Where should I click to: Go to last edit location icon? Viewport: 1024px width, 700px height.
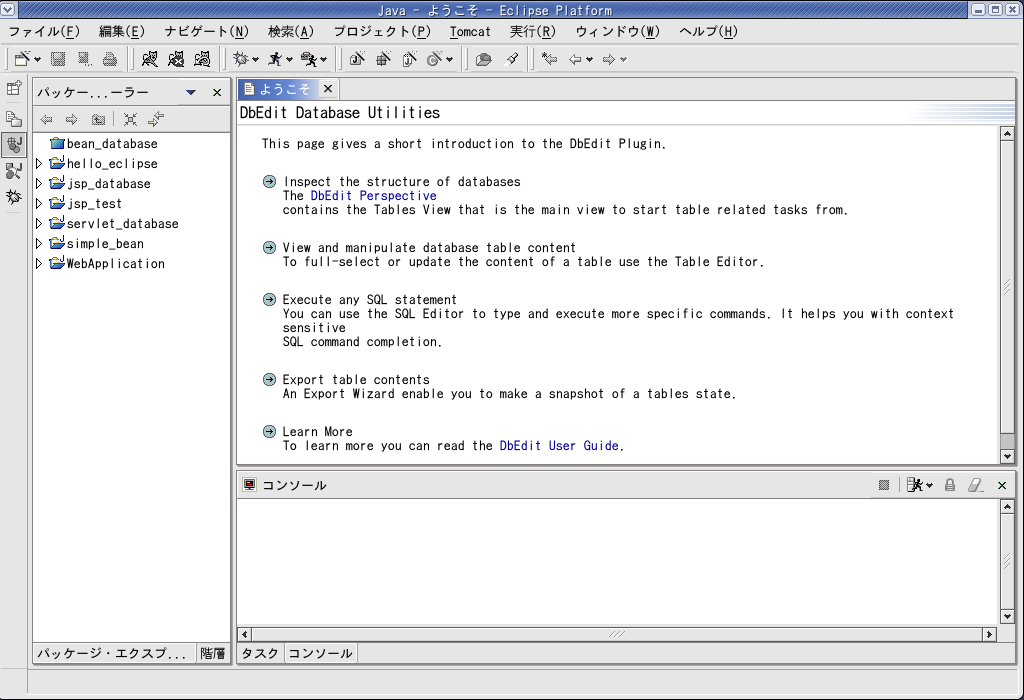click(549, 59)
